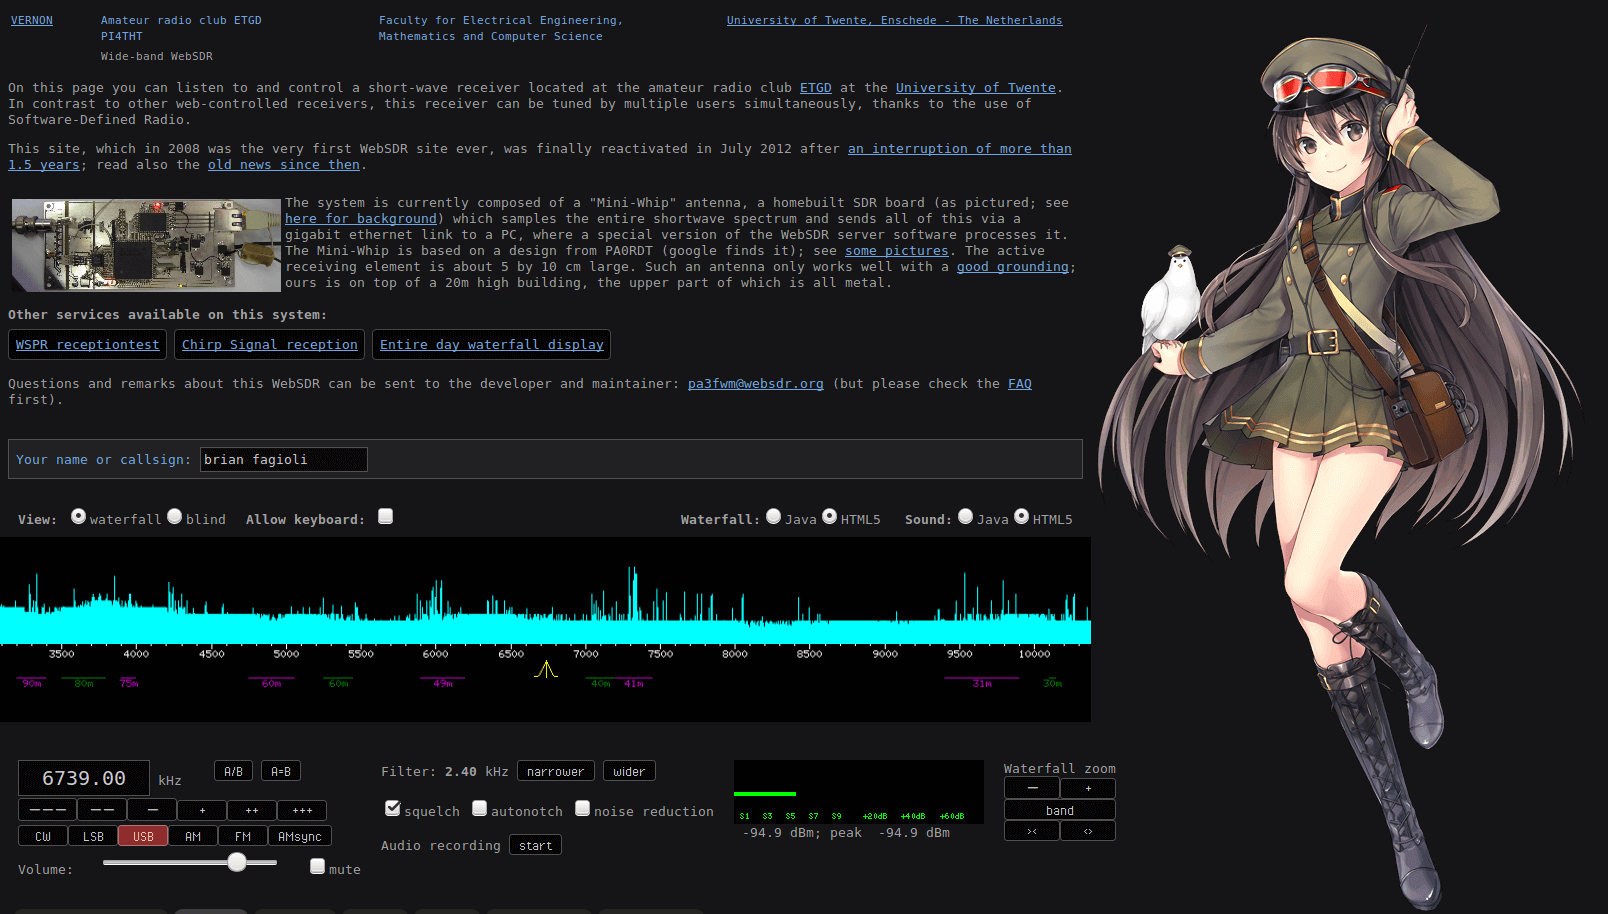This screenshot has height=914, width=1608.
Task: Tune down with the '−−−' frequency step button
Action: point(47,810)
